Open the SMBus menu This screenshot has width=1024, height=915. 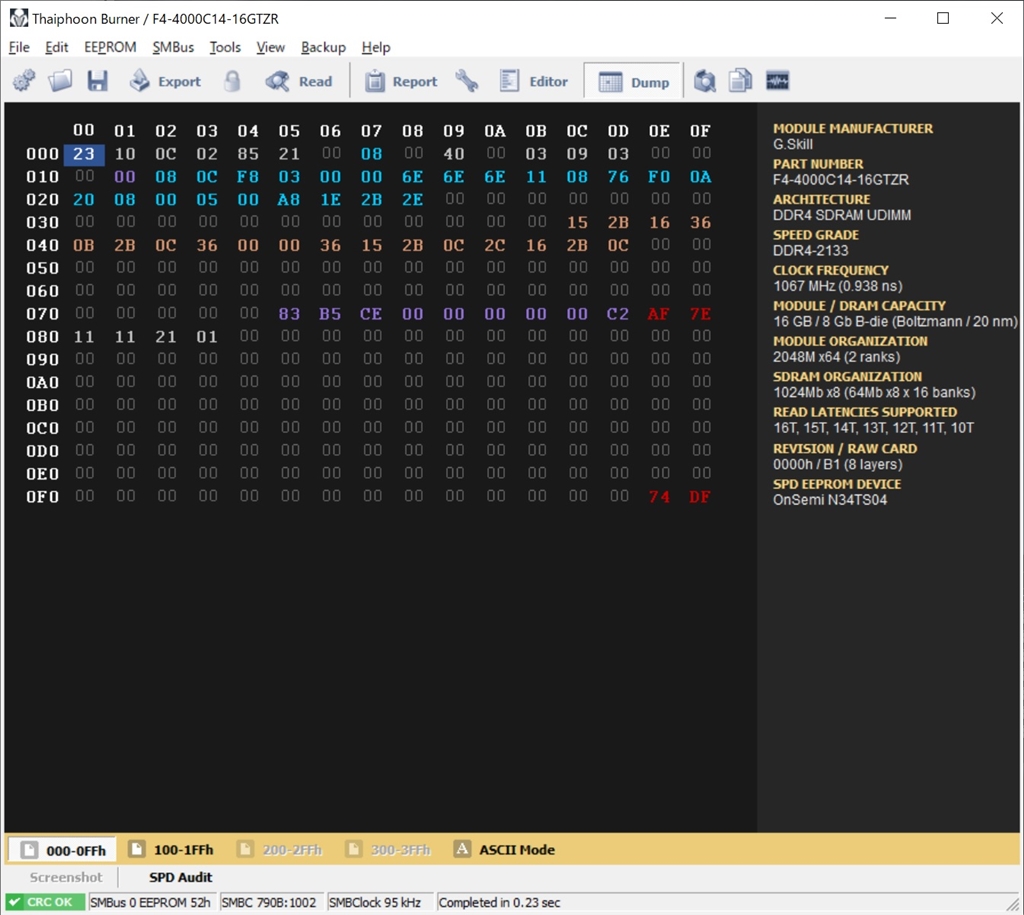(173, 47)
